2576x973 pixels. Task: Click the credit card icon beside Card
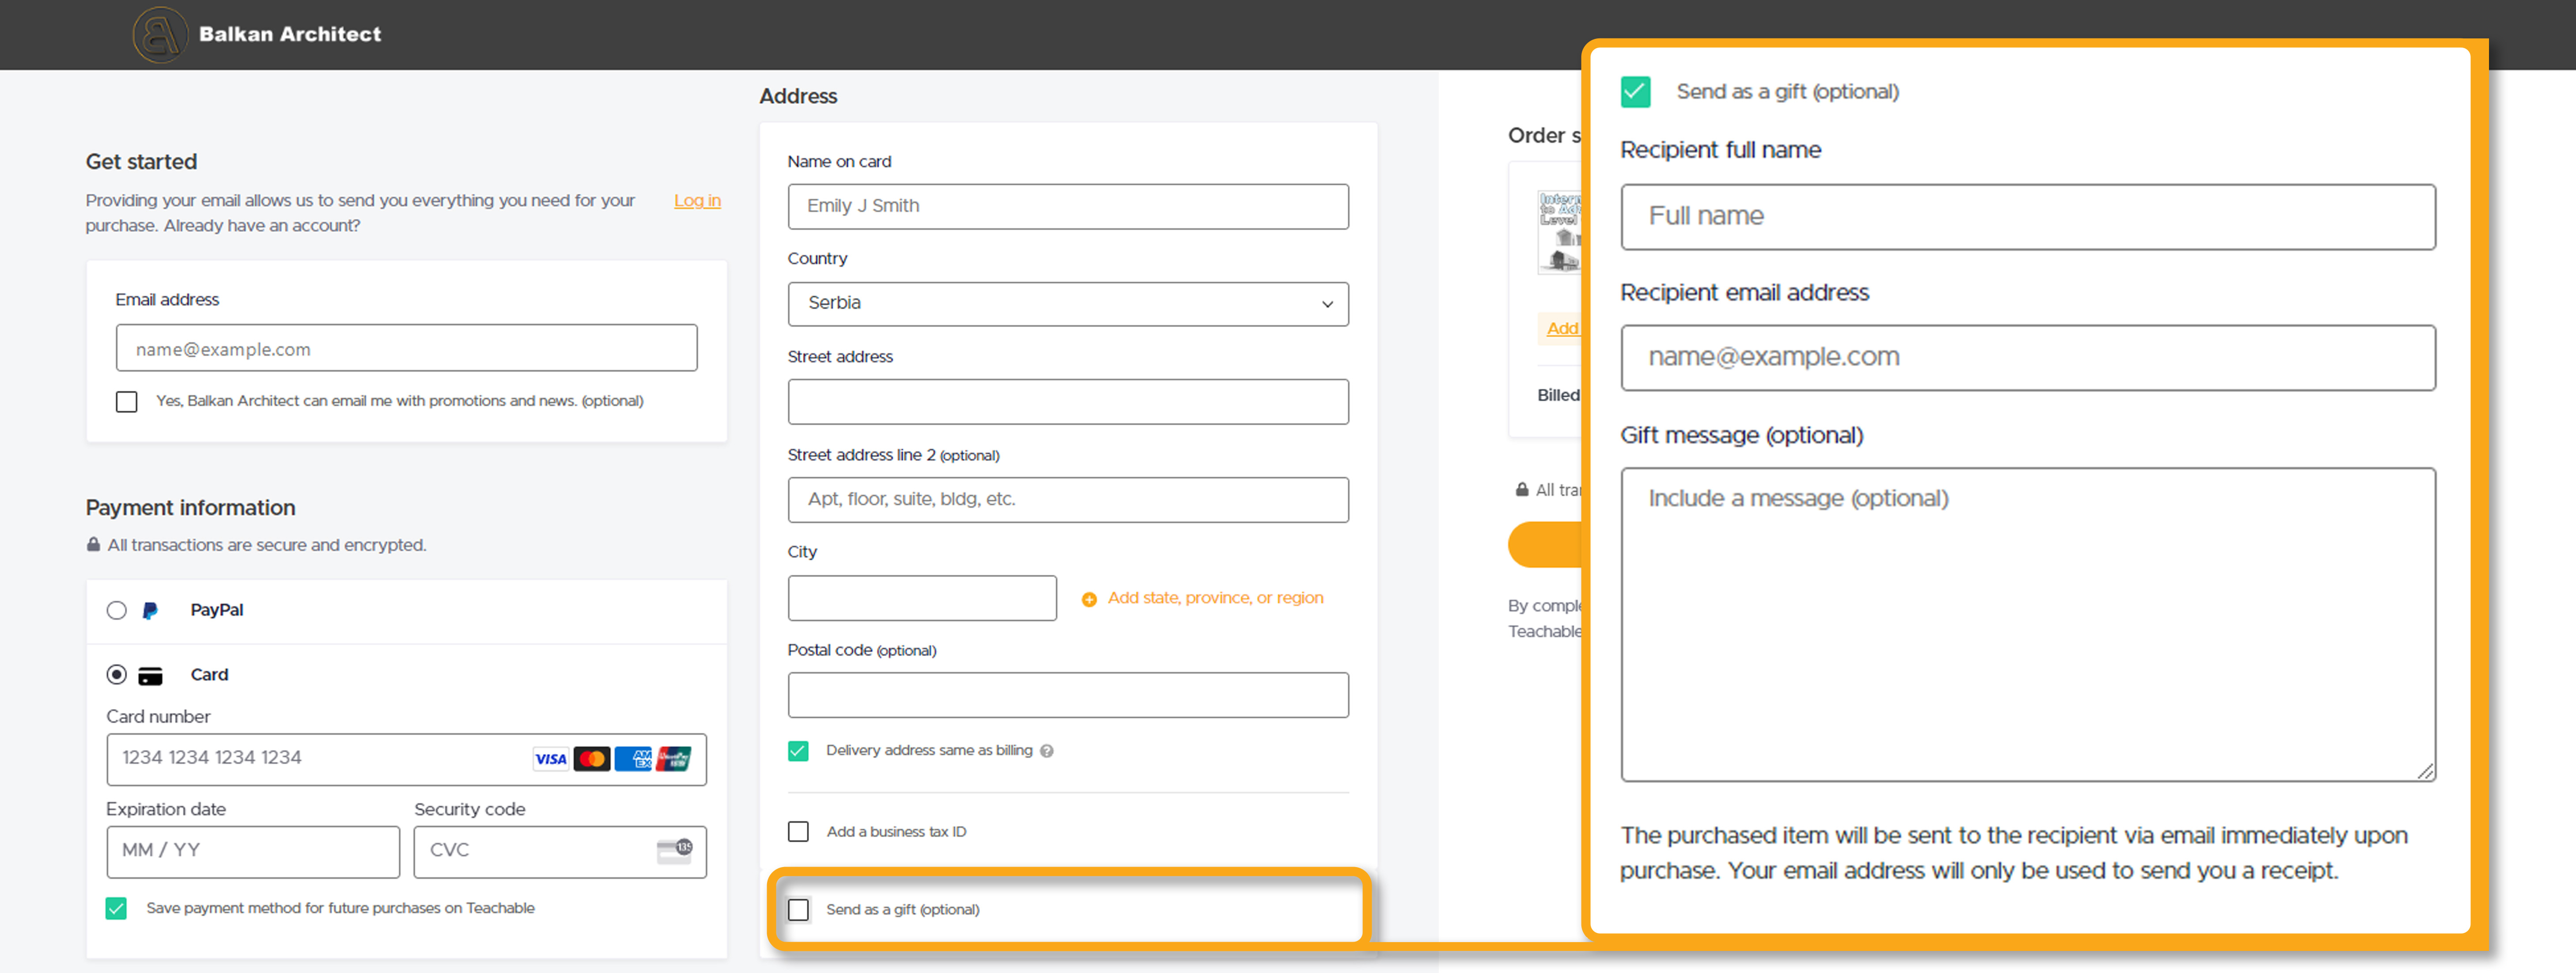tap(150, 676)
